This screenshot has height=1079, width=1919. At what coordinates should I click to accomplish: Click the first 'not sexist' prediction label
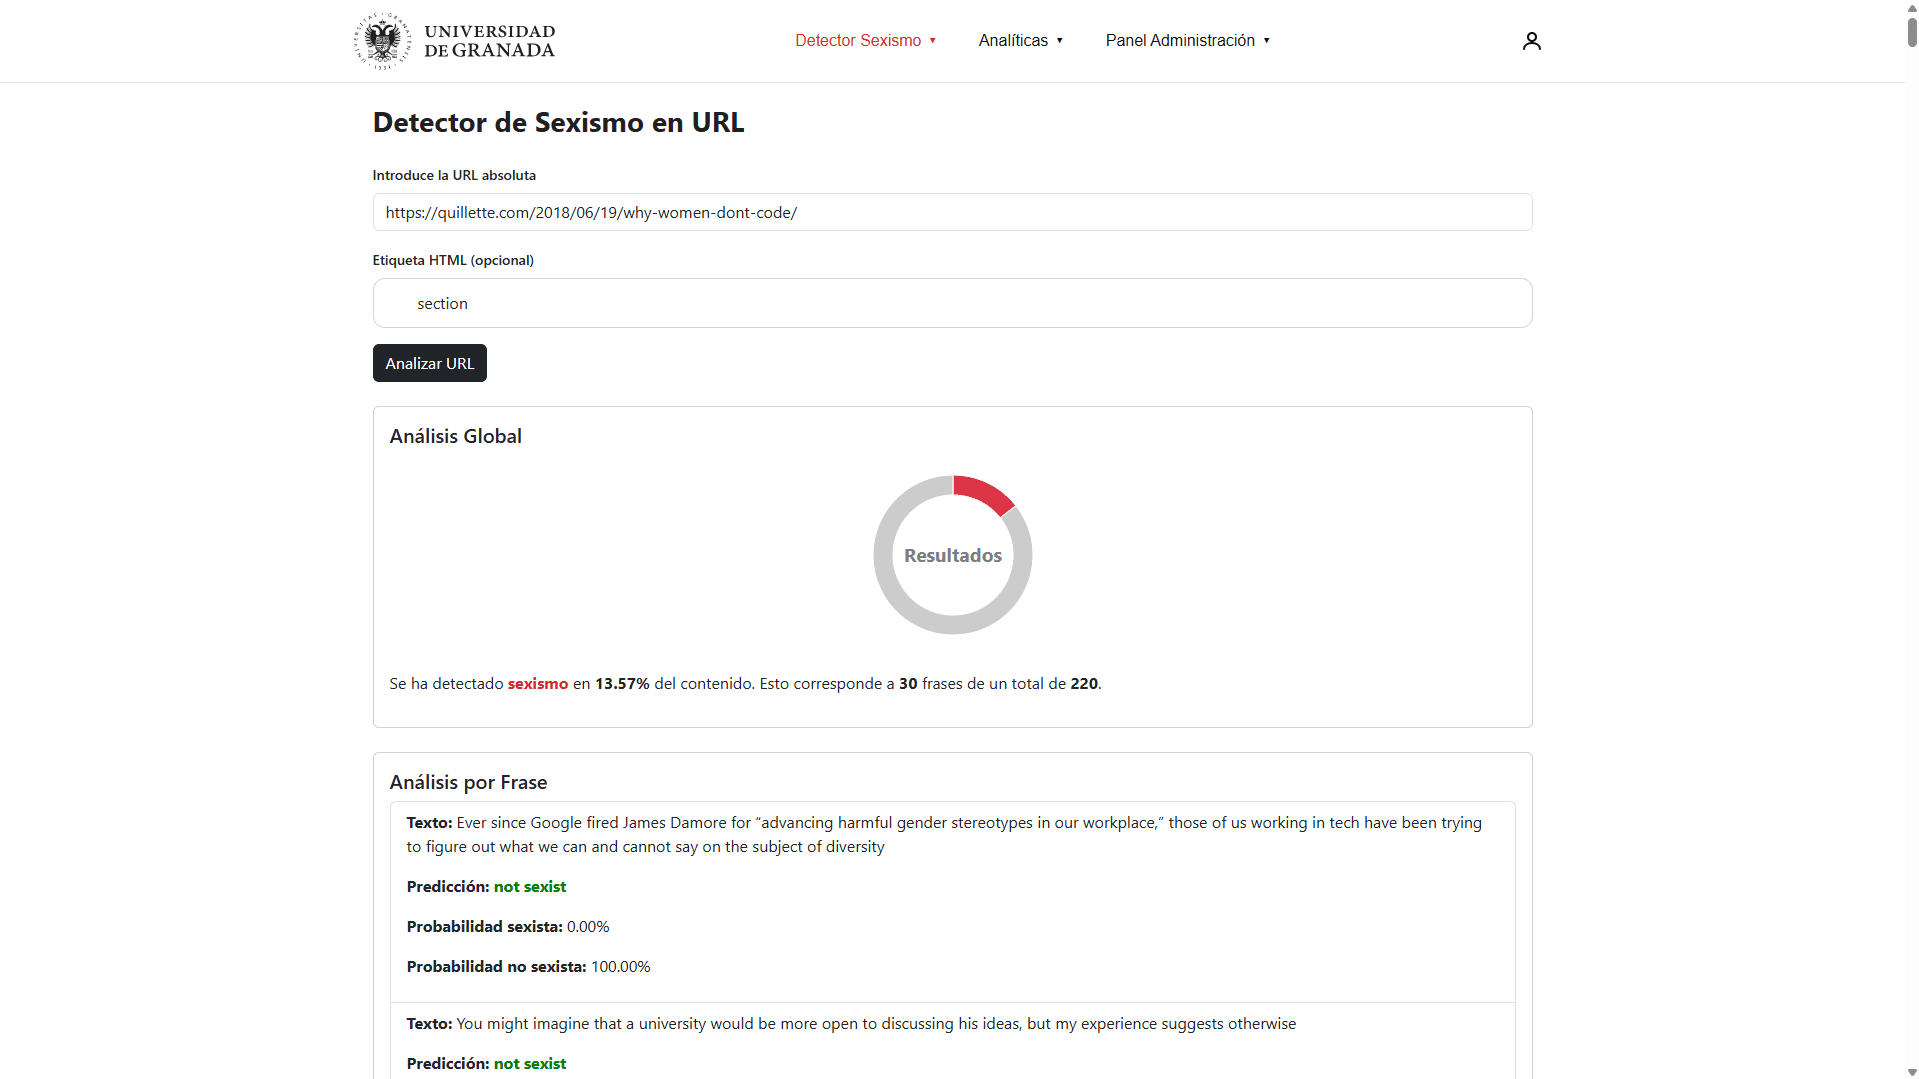pyautogui.click(x=530, y=887)
